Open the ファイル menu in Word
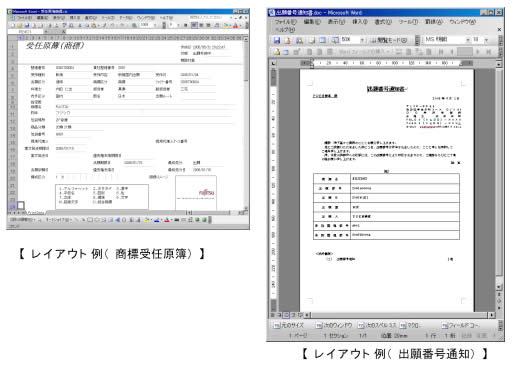This screenshot has width=515, height=365. click(285, 22)
